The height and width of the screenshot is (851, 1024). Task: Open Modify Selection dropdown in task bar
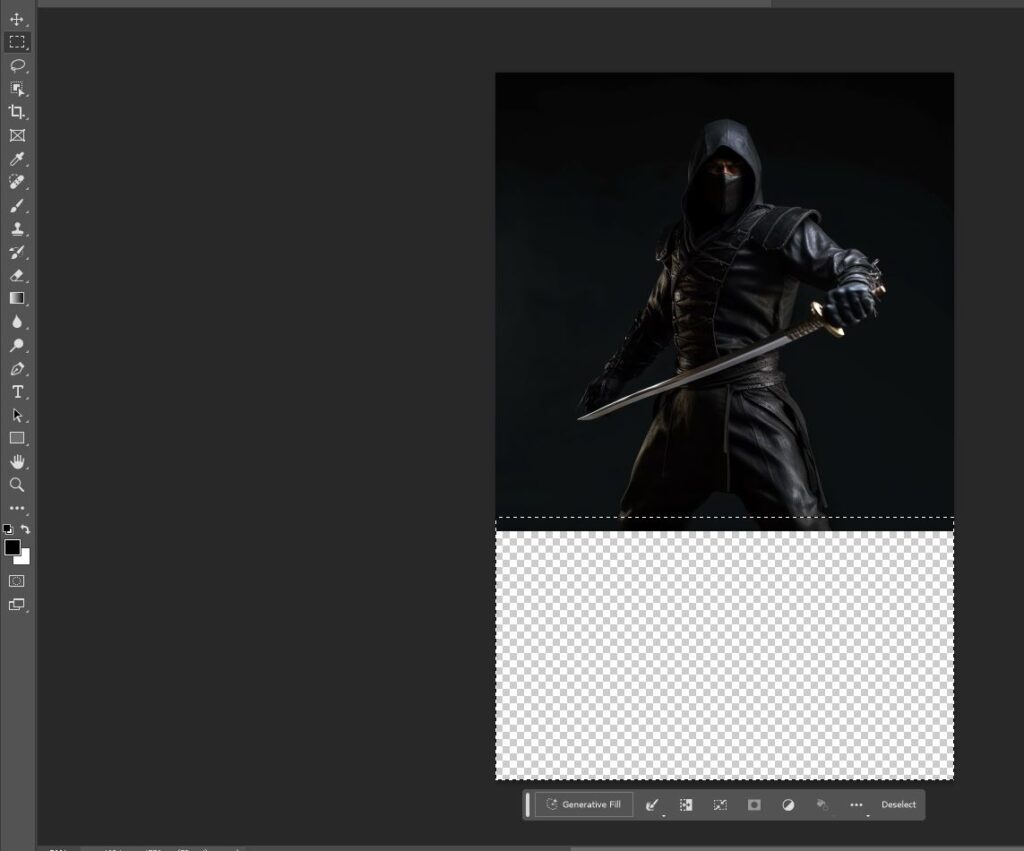[652, 805]
